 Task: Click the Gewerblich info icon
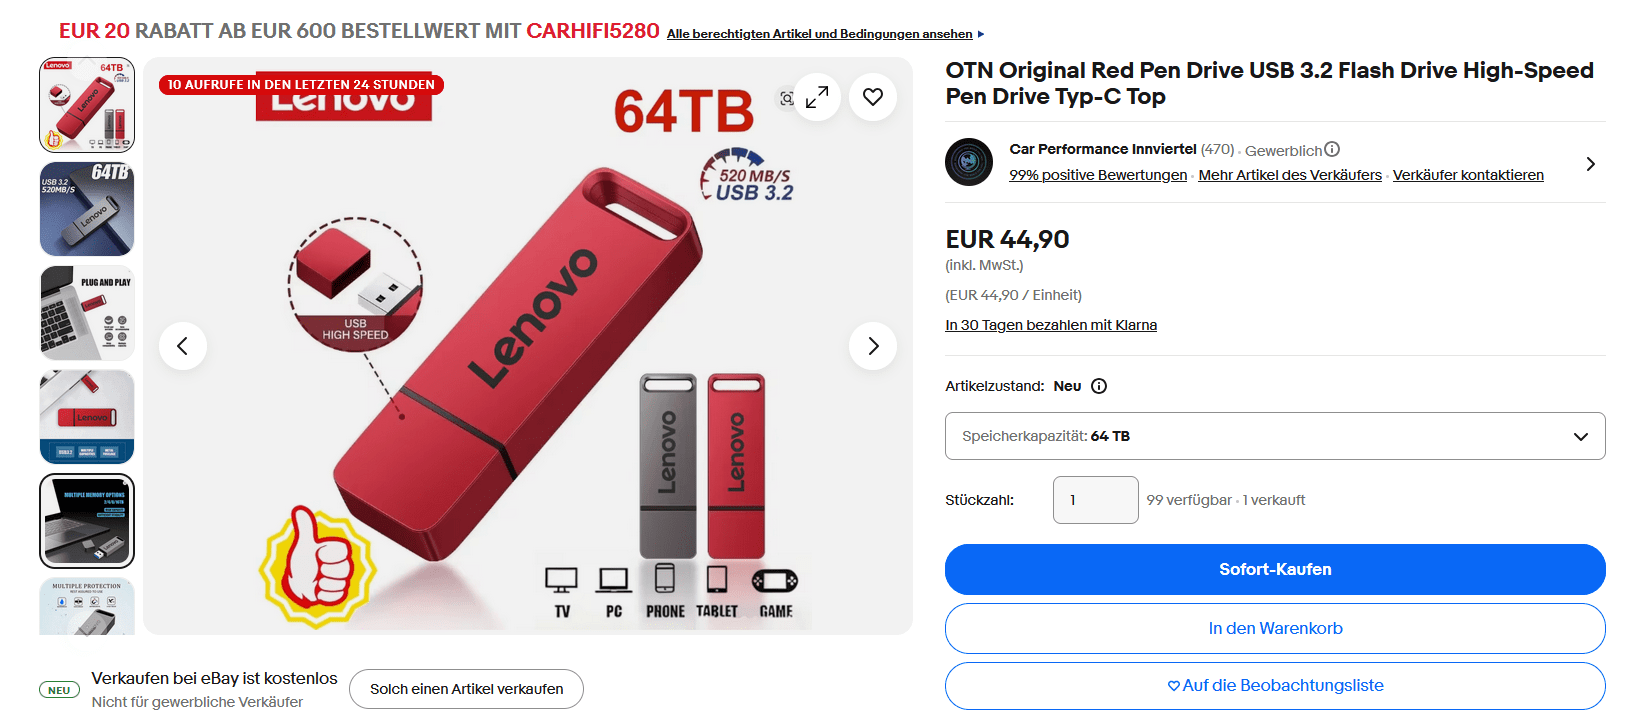click(1332, 149)
